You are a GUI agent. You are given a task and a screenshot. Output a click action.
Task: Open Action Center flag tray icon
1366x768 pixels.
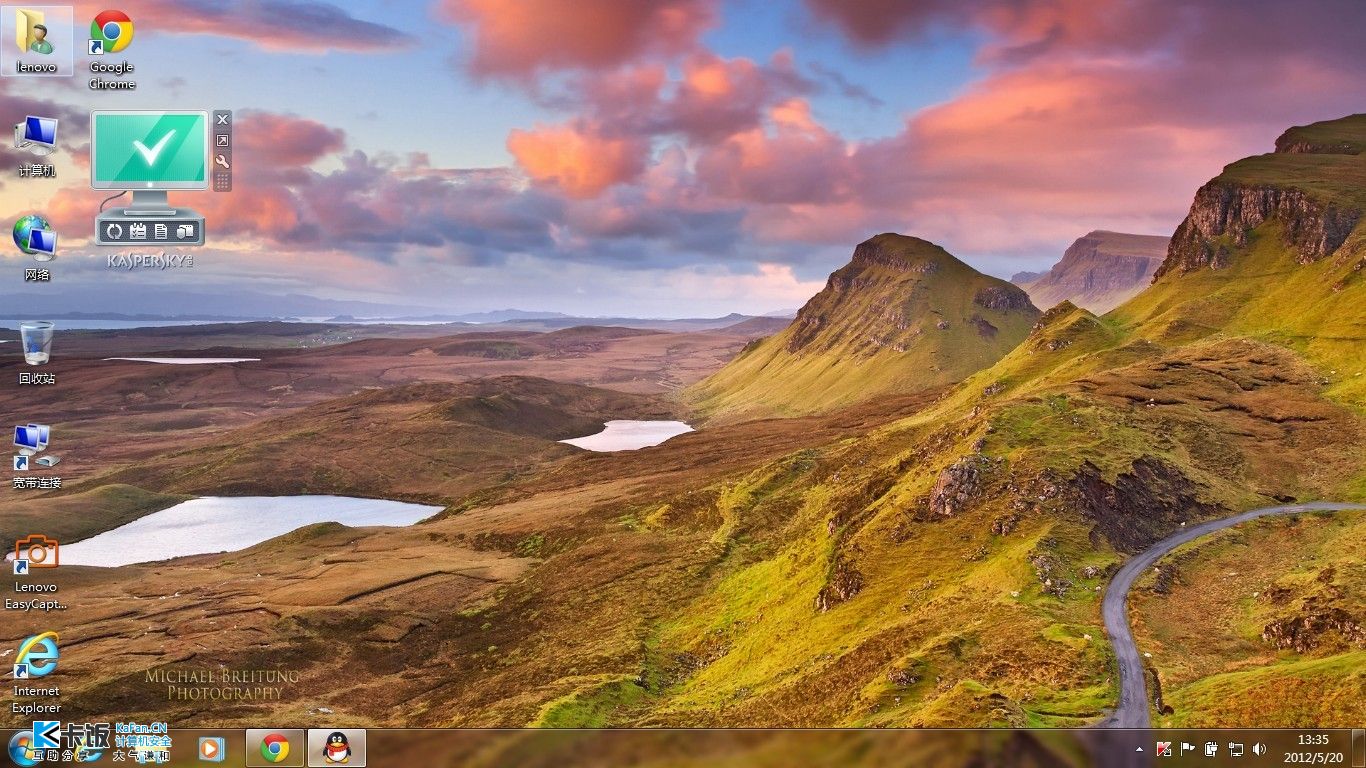coord(1188,749)
